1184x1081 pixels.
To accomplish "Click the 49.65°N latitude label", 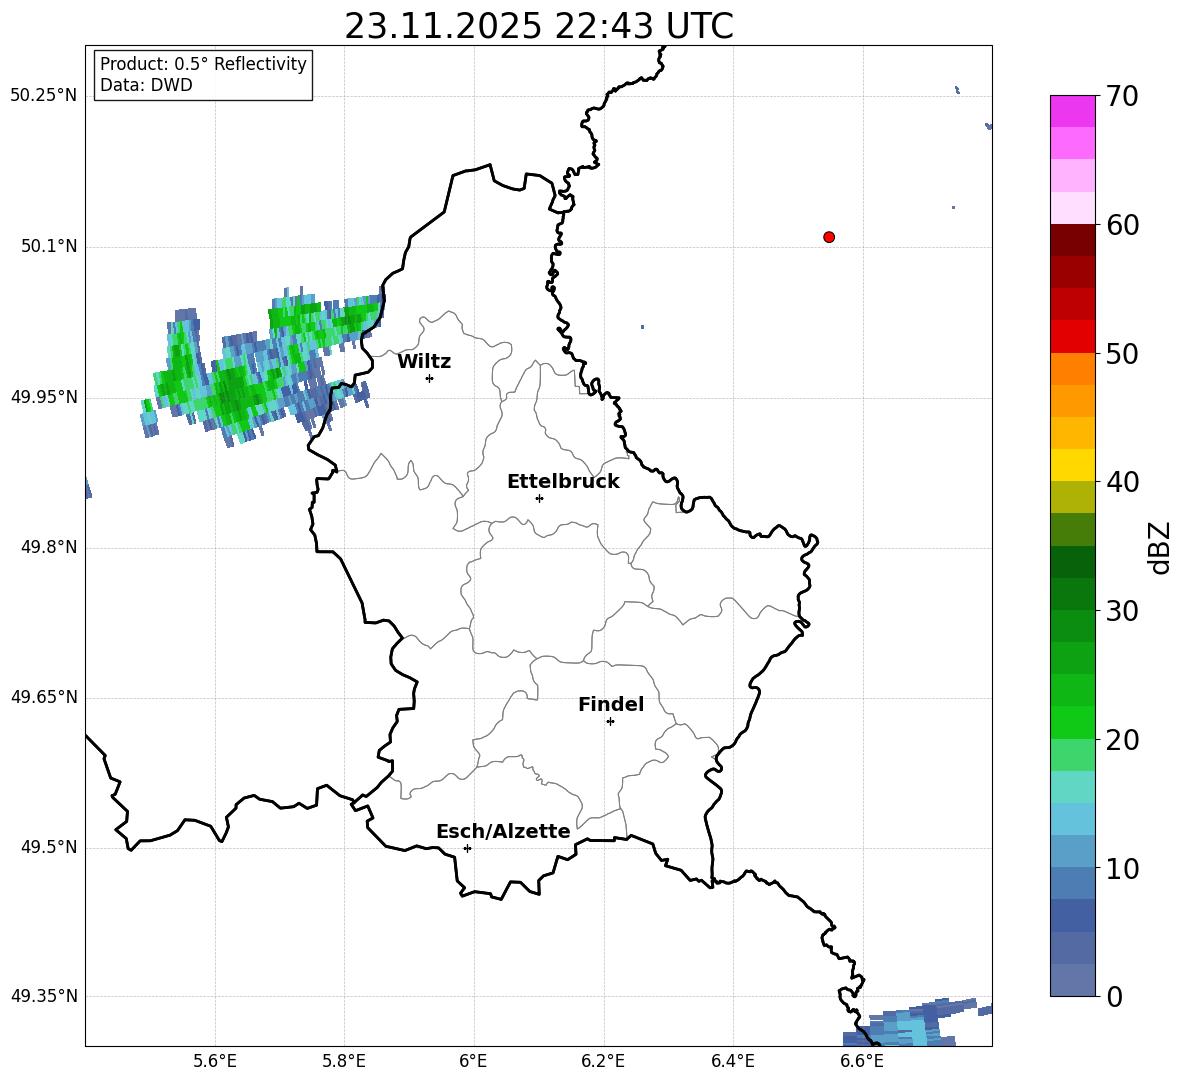I will coord(44,697).
